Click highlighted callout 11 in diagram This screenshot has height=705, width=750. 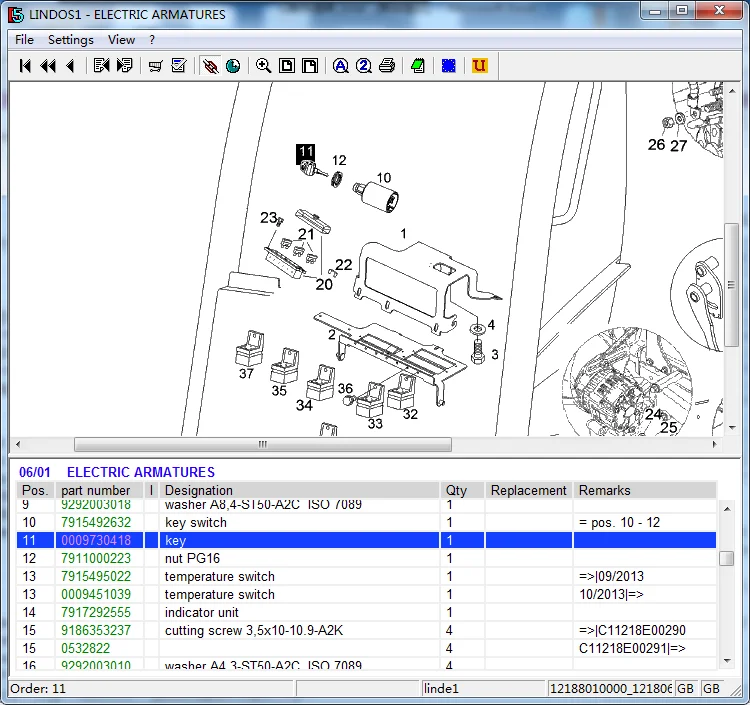306,152
